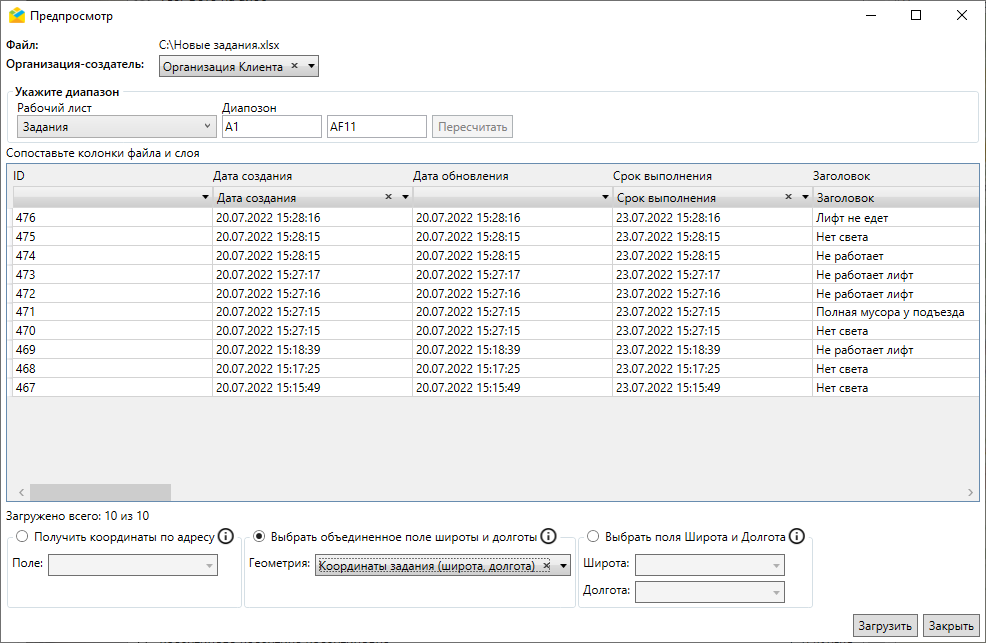Image resolution: width=986 pixels, height=643 pixels.
Task: Click the right arrow of horizontal scrollbar
Action: (x=971, y=493)
